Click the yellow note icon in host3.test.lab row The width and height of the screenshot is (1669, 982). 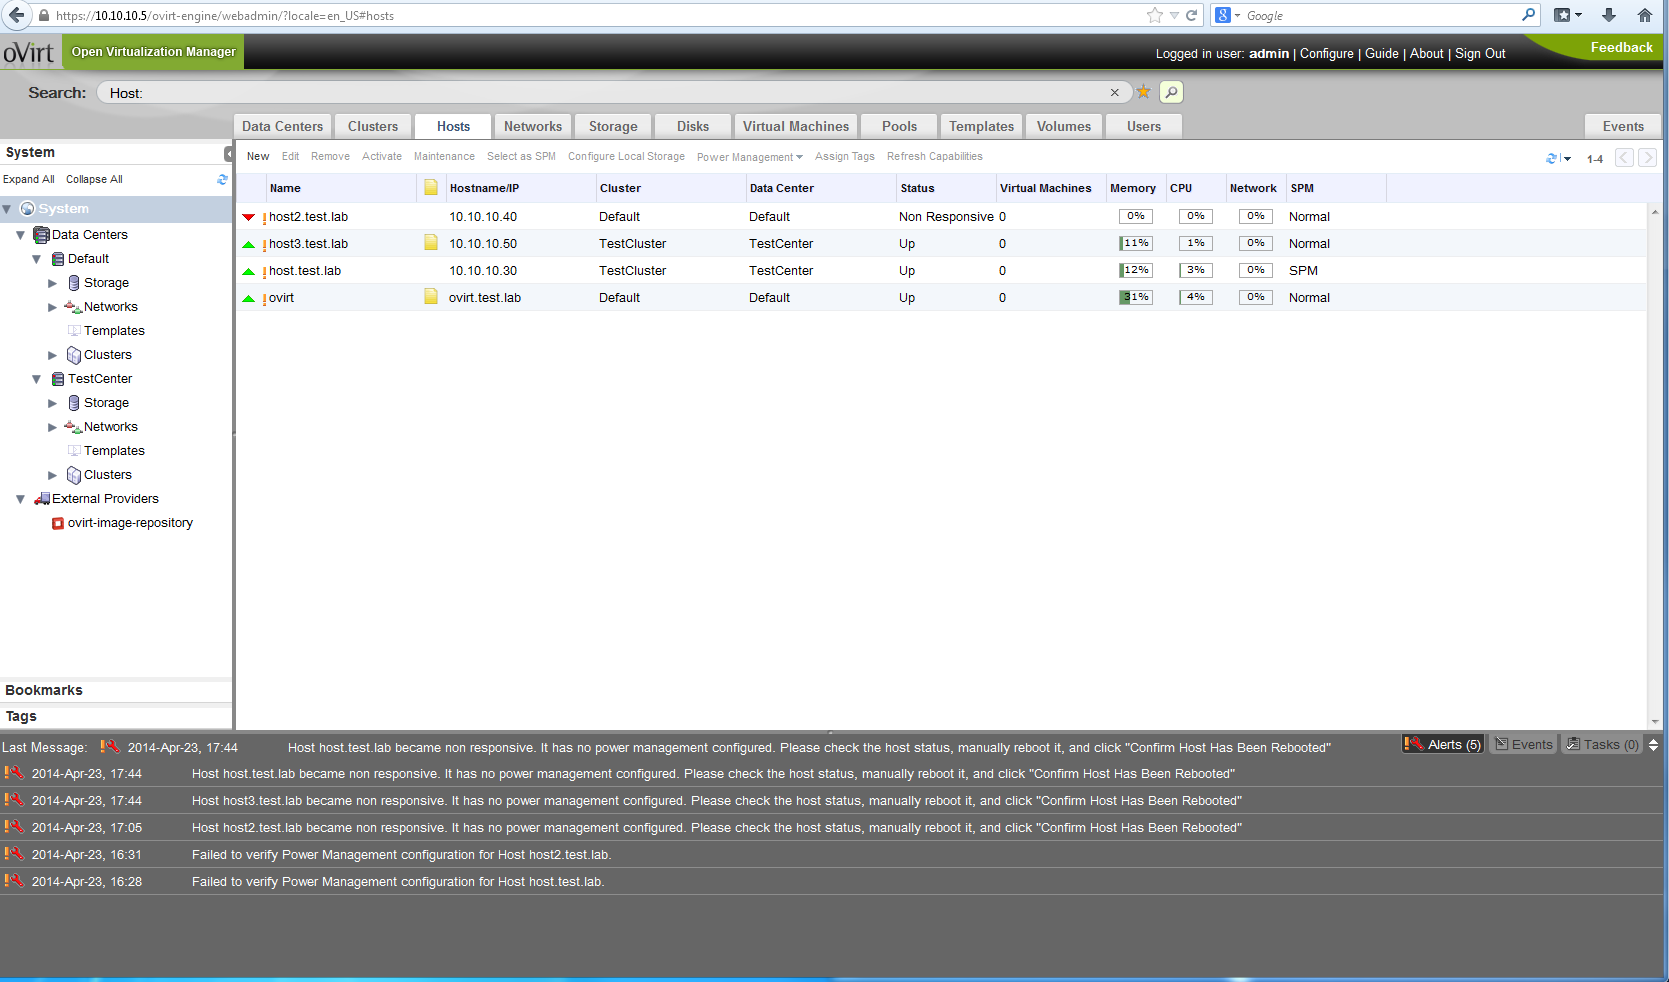click(431, 242)
